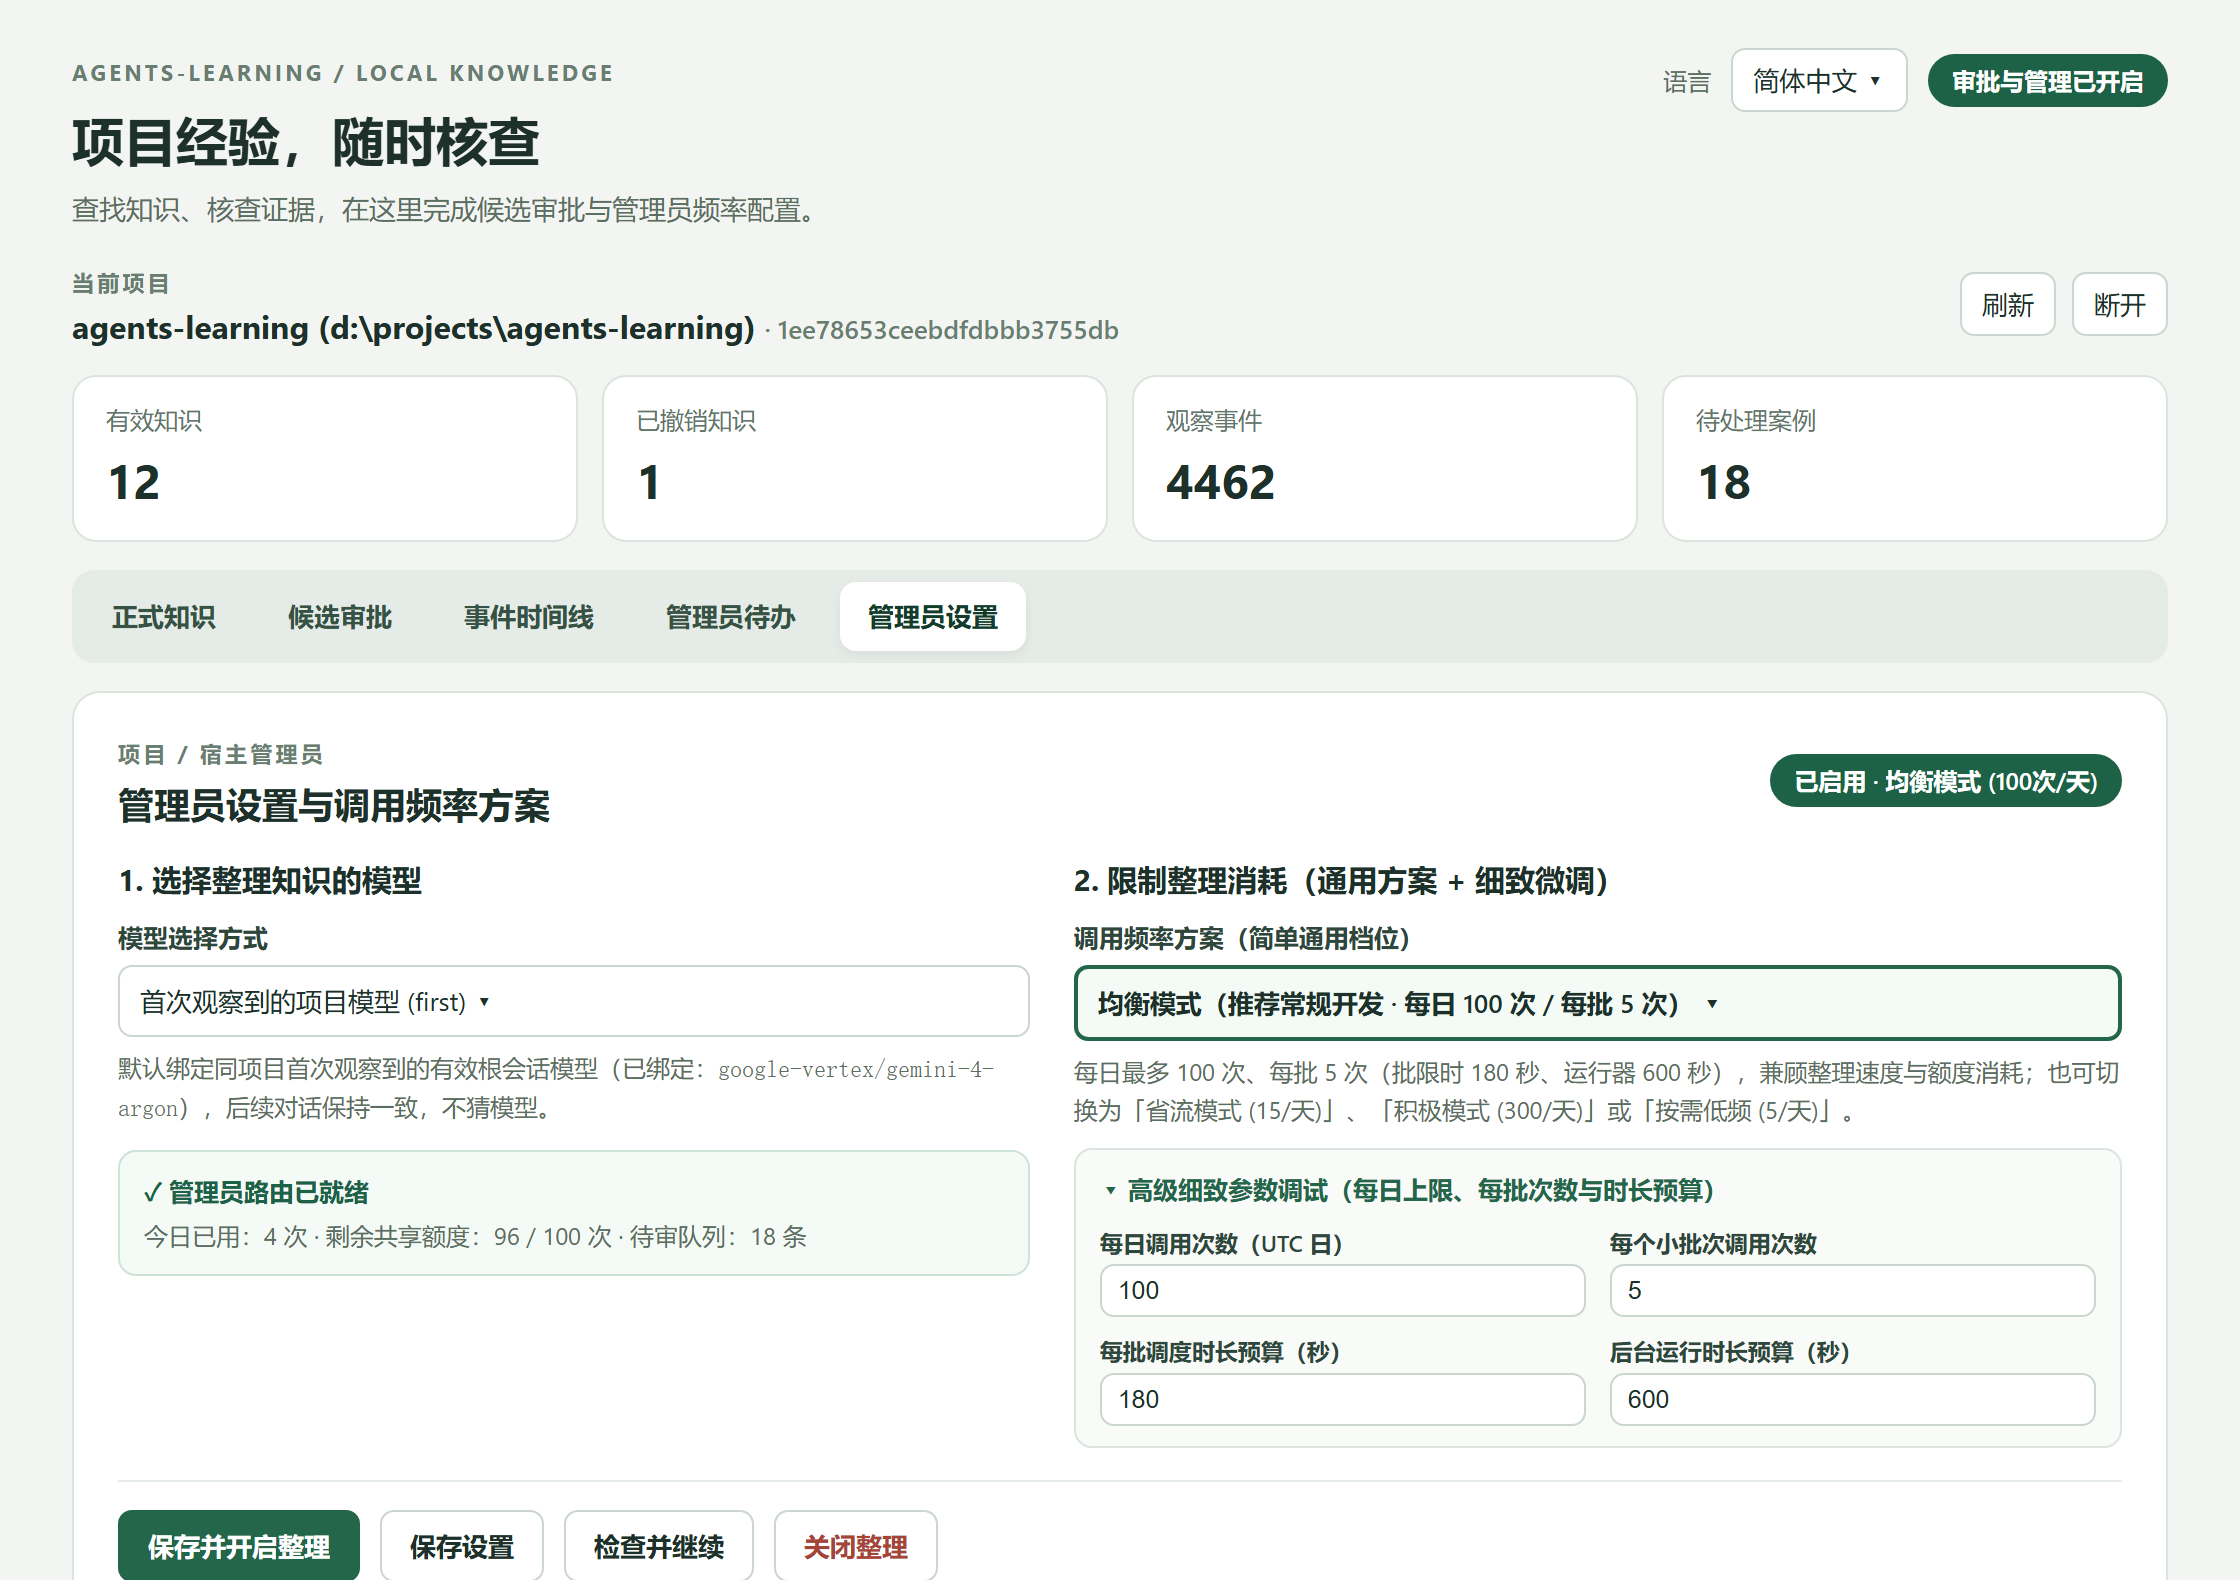The image size is (2240, 1580).
Task: Open the 简体中文 language dropdown
Action: [1818, 81]
